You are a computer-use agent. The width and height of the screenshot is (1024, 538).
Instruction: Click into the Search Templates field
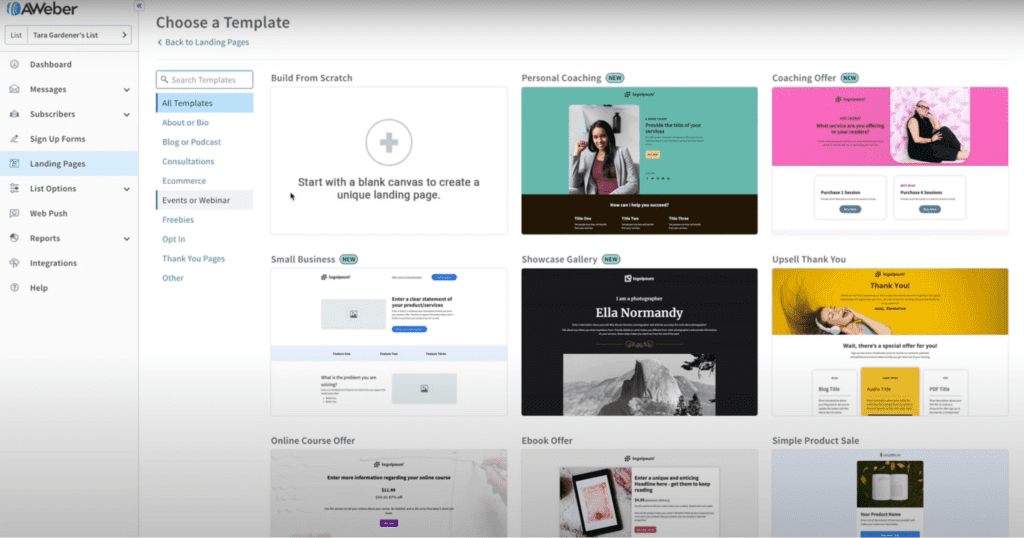coord(204,80)
